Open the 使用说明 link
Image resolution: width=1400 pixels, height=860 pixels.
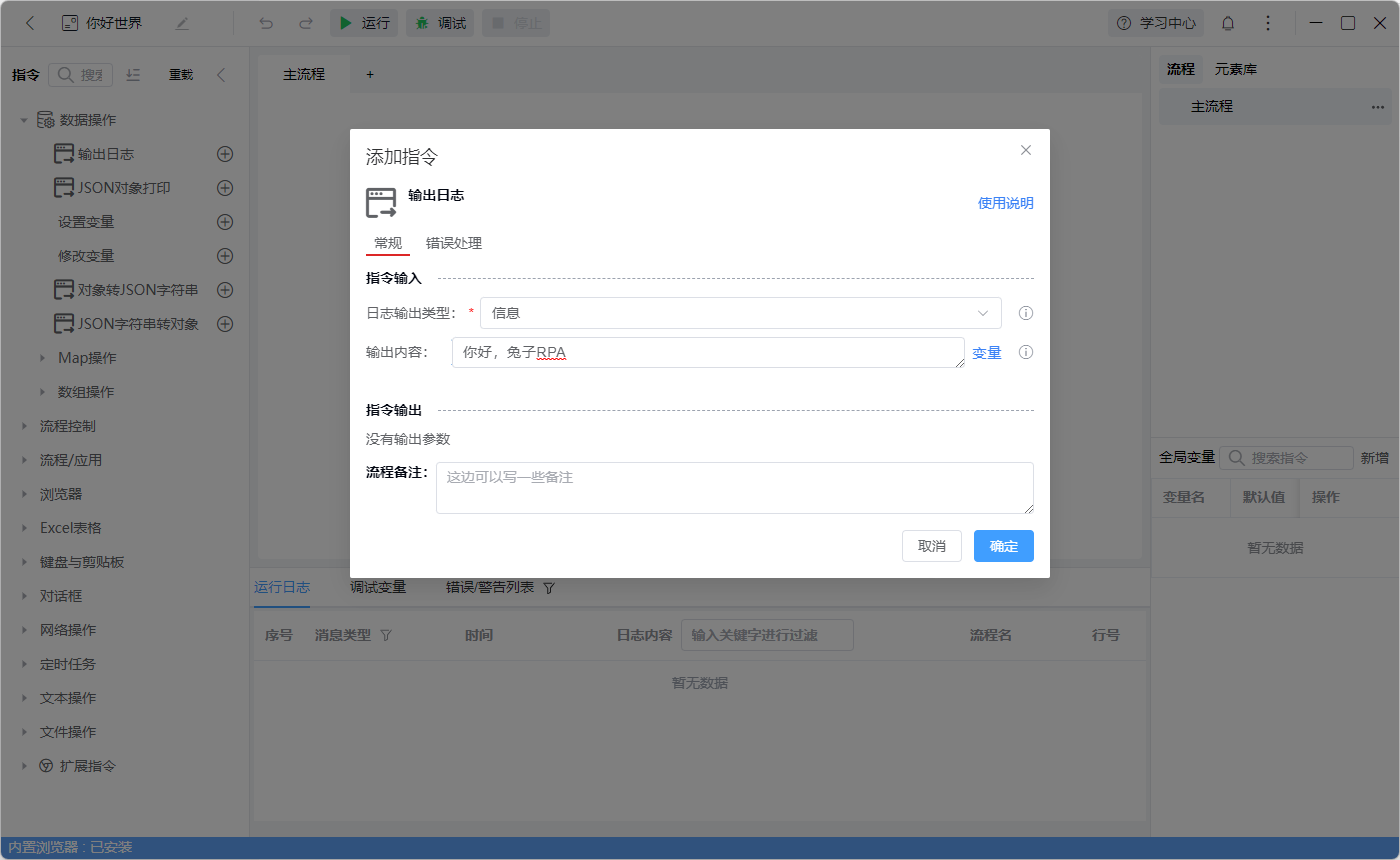pos(1005,203)
